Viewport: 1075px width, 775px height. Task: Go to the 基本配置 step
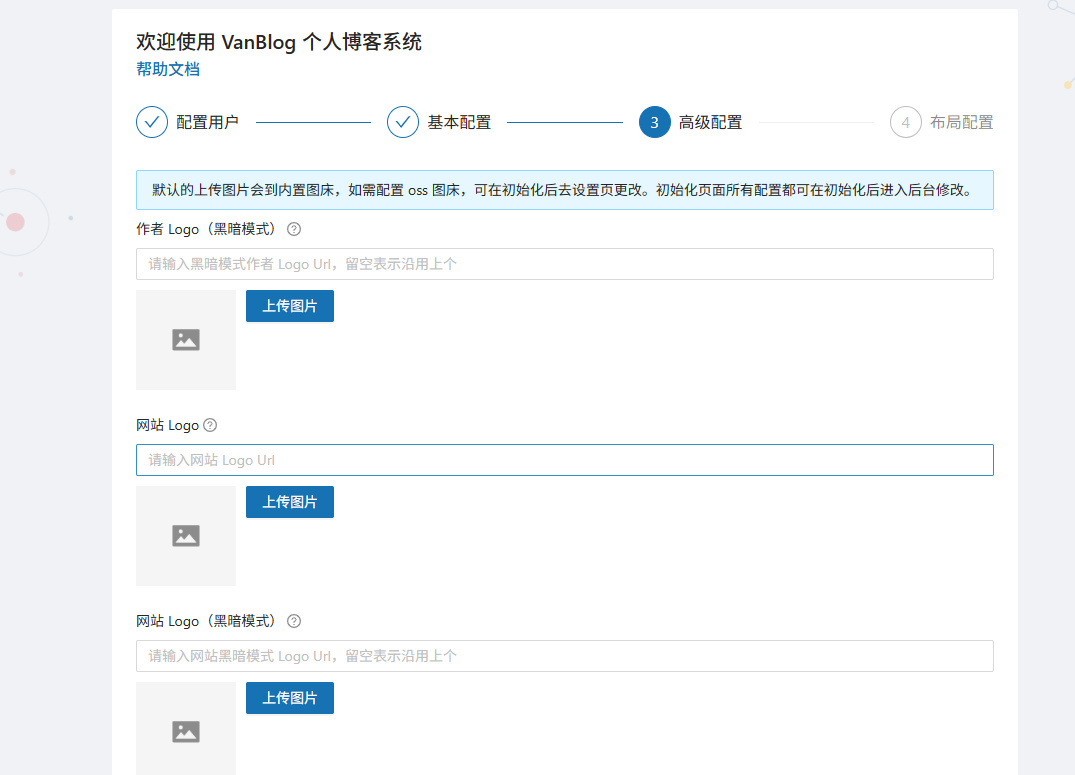tap(439, 122)
